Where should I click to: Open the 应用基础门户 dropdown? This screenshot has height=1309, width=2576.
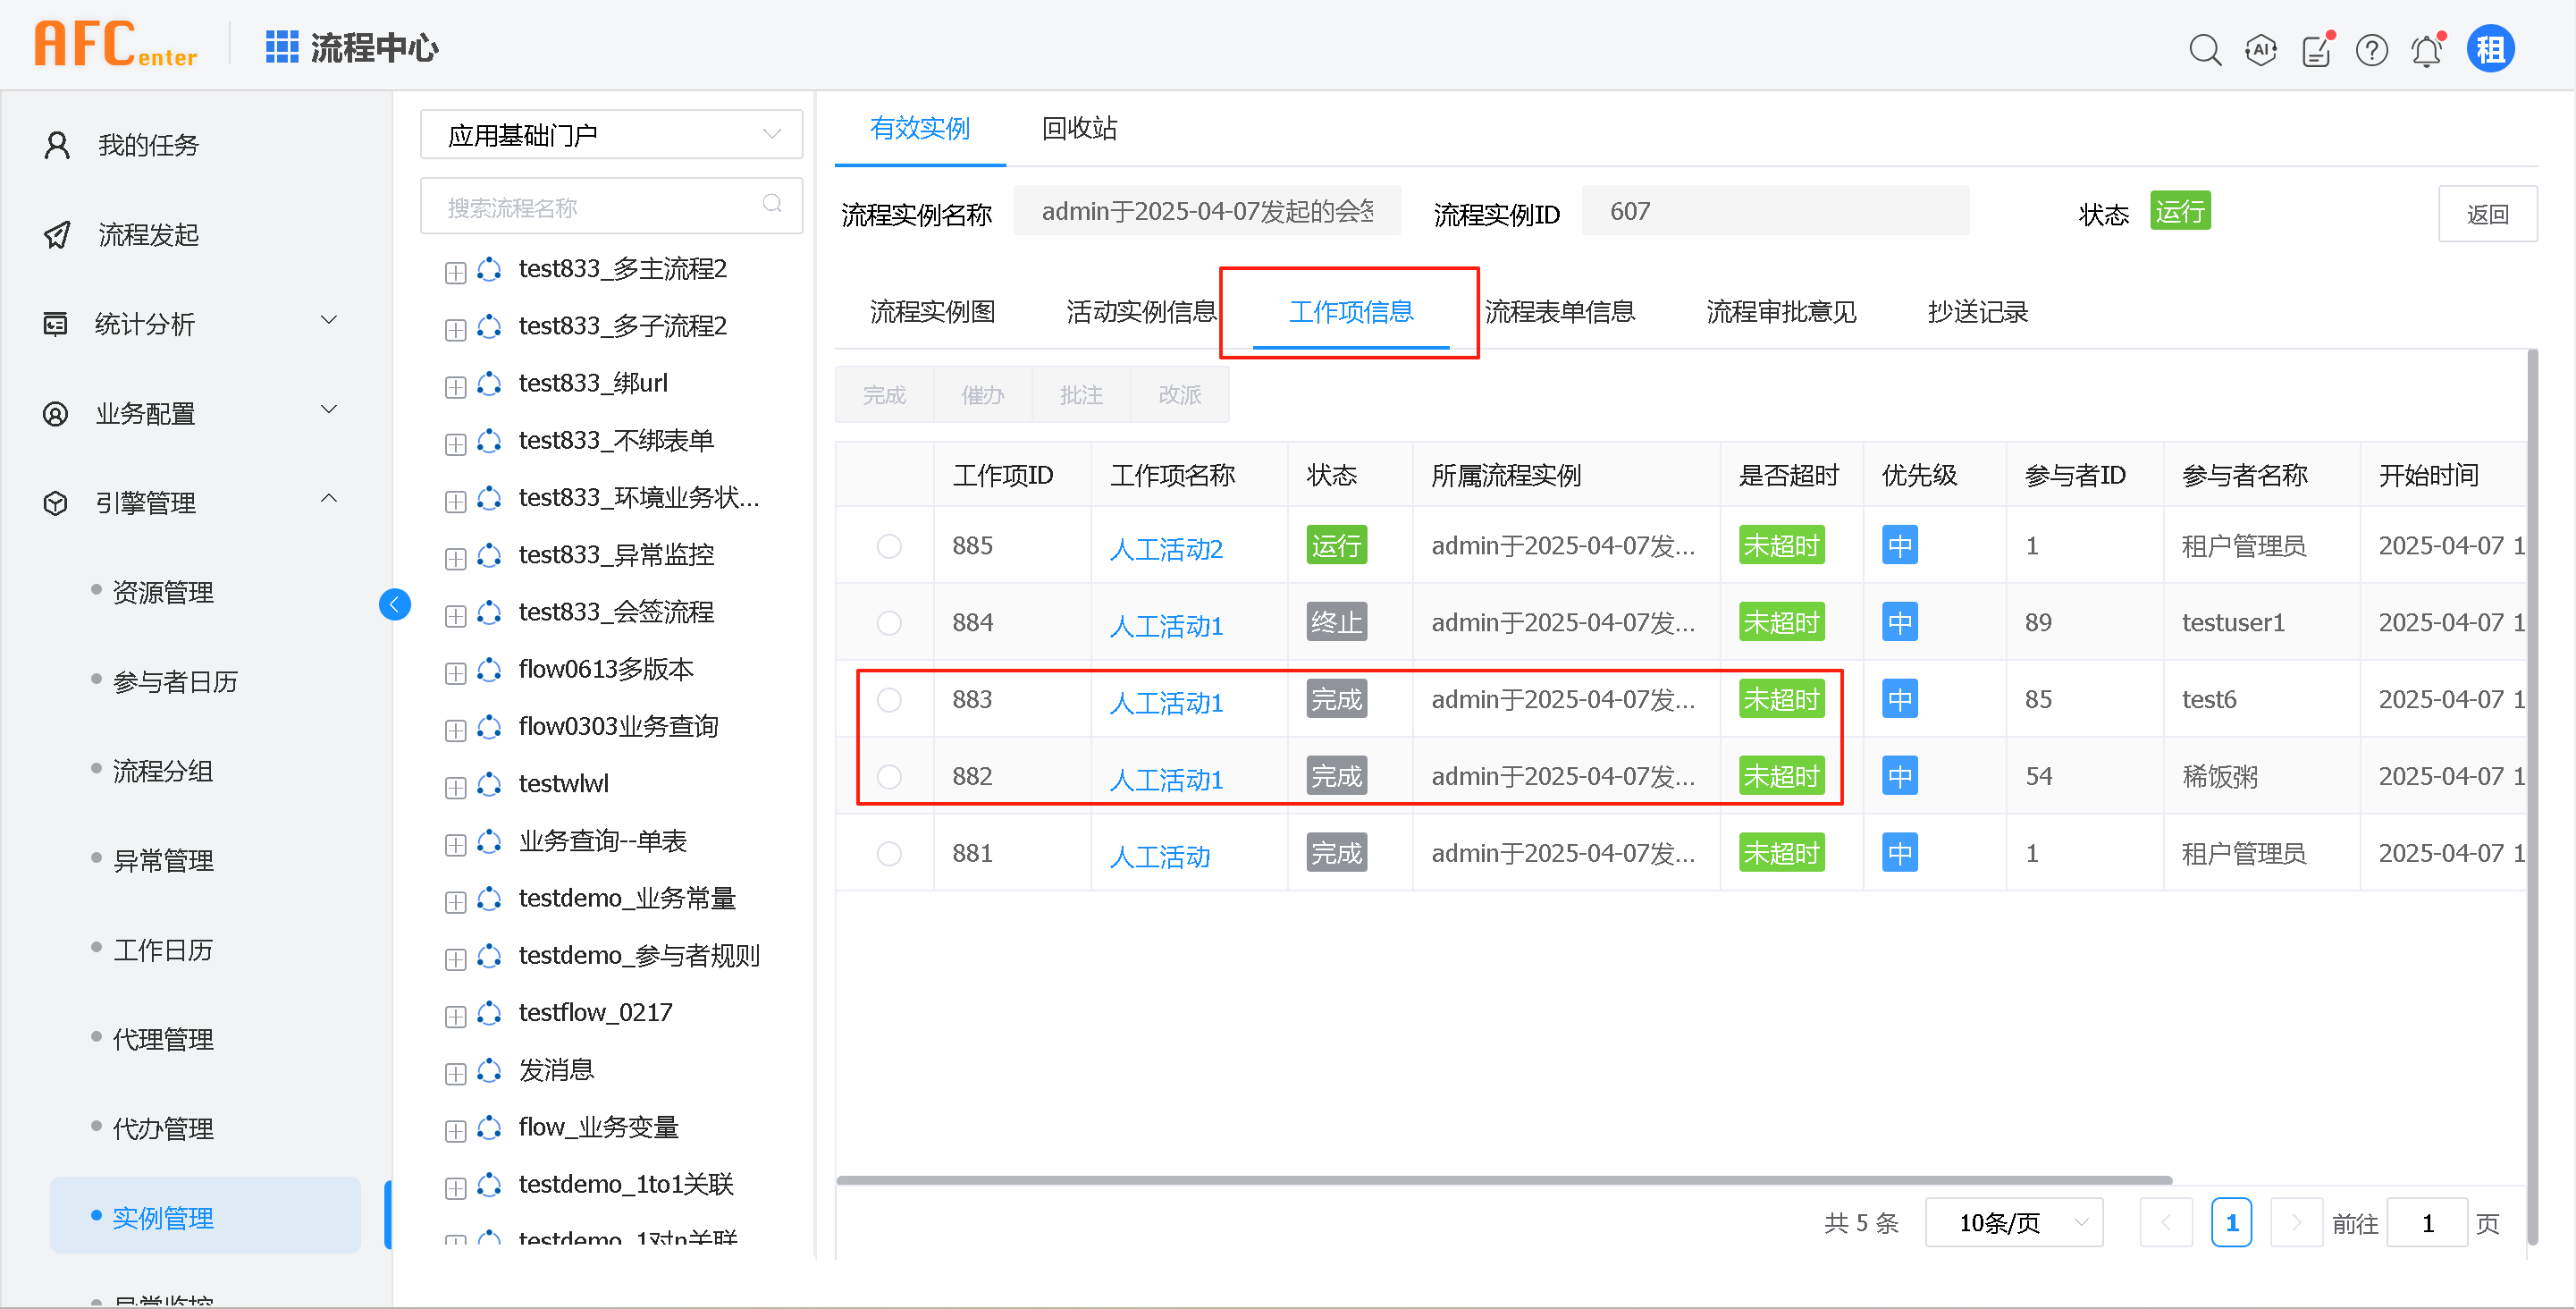click(x=611, y=135)
